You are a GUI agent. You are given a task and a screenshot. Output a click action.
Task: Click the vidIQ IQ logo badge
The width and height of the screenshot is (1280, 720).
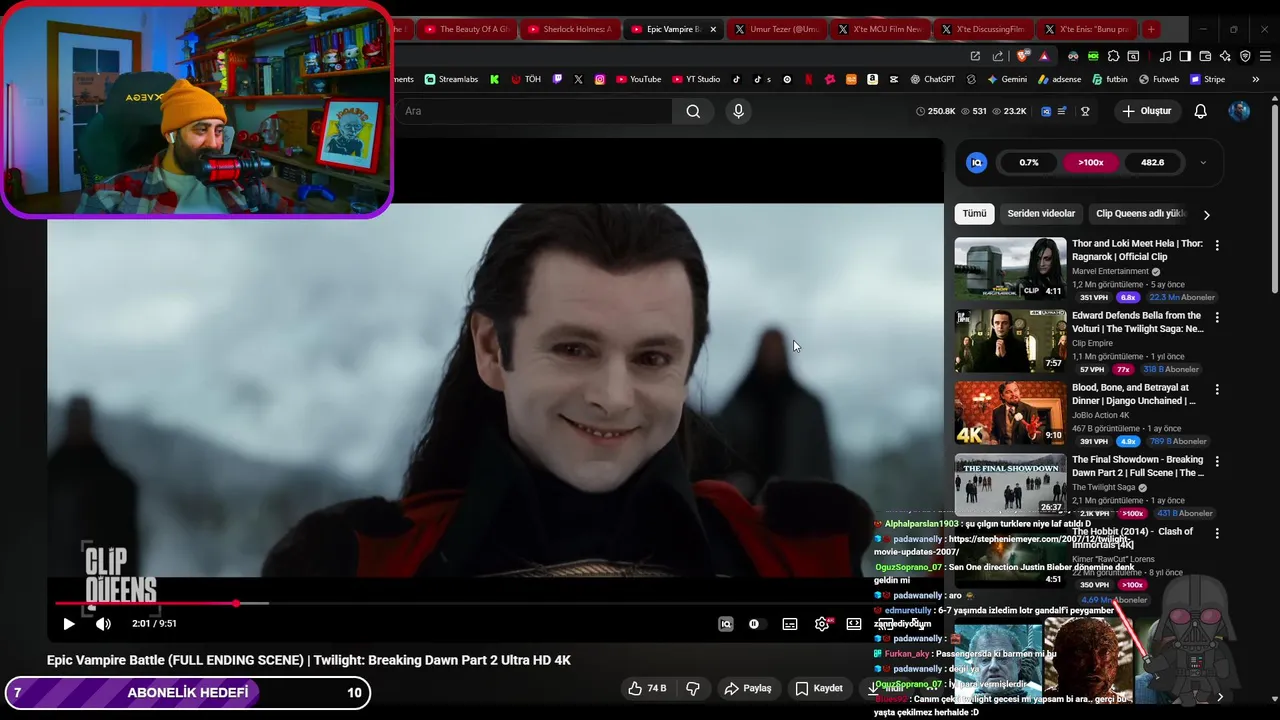(977, 163)
